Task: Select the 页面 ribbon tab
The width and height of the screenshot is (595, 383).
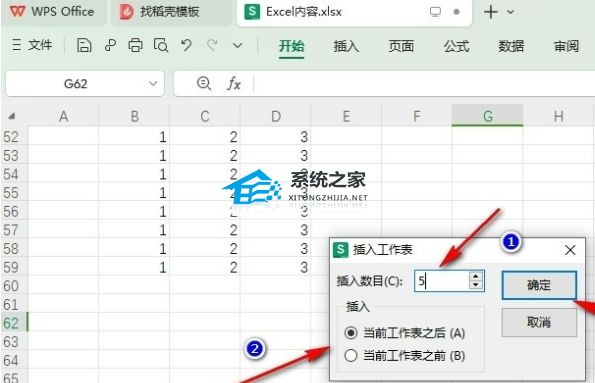Action: [401, 46]
